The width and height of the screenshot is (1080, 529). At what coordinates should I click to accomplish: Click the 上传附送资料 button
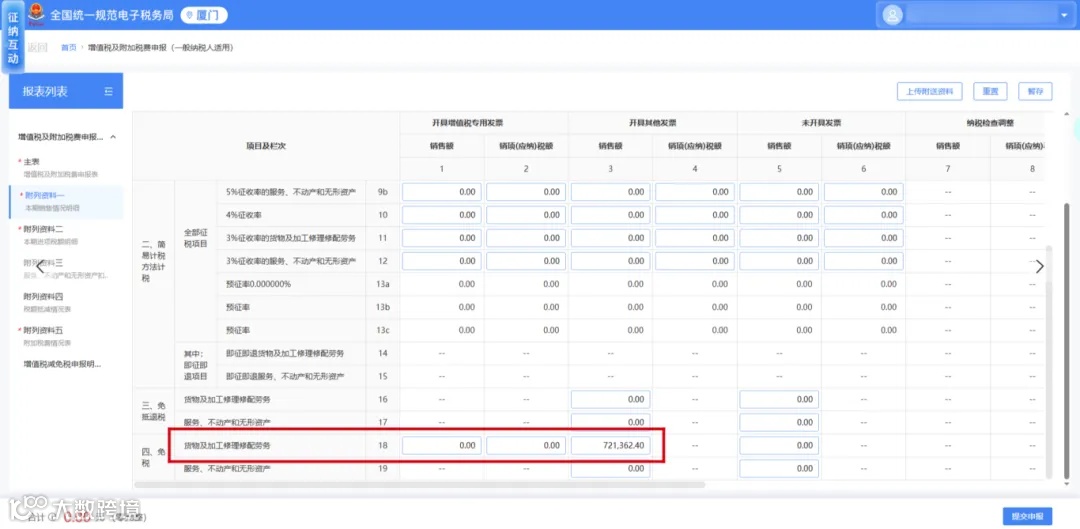[x=929, y=91]
